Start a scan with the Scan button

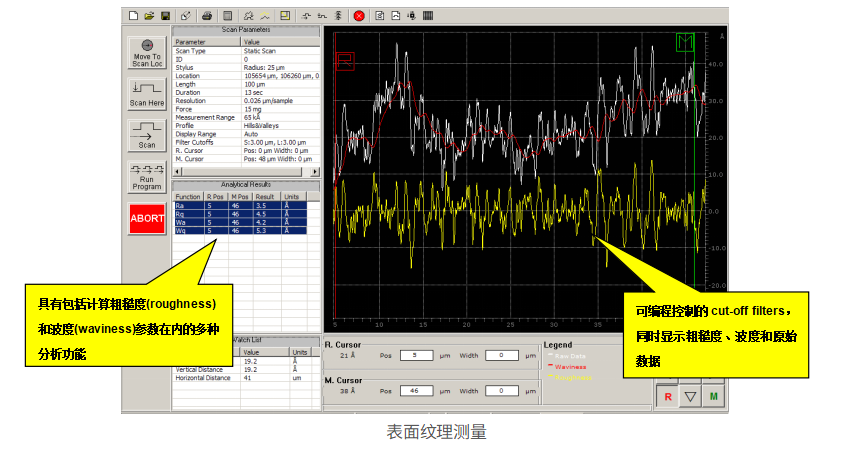point(147,136)
